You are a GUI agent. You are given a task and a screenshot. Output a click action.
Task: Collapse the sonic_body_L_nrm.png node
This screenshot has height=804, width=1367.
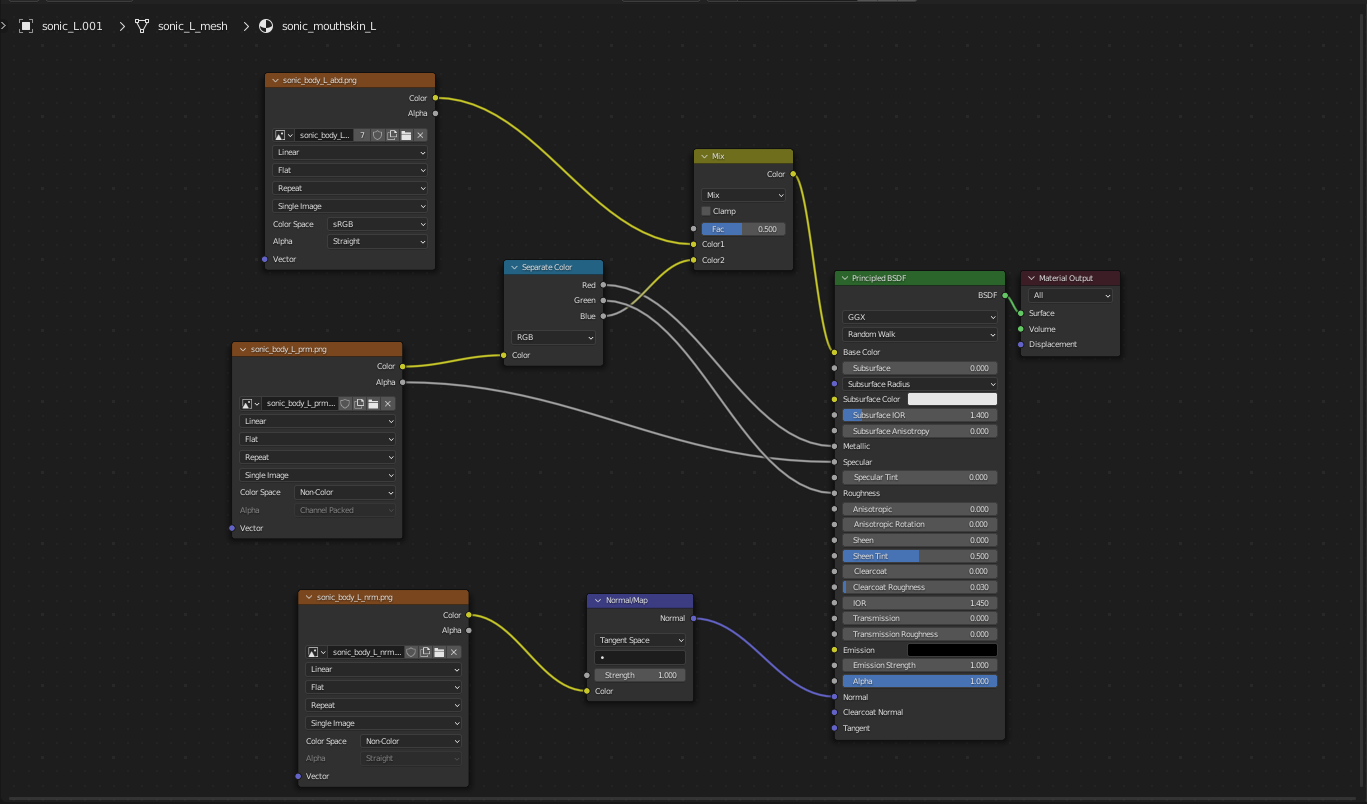pos(308,597)
